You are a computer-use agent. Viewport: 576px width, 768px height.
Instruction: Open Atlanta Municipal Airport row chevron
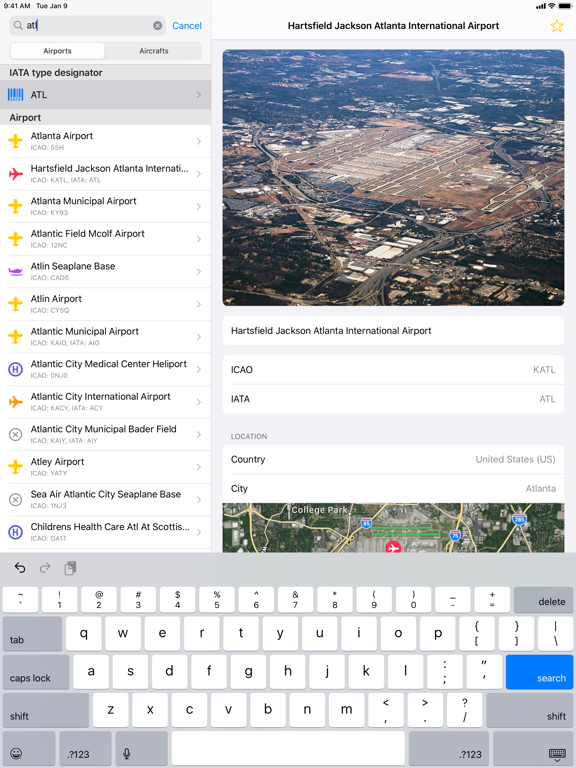tap(199, 206)
